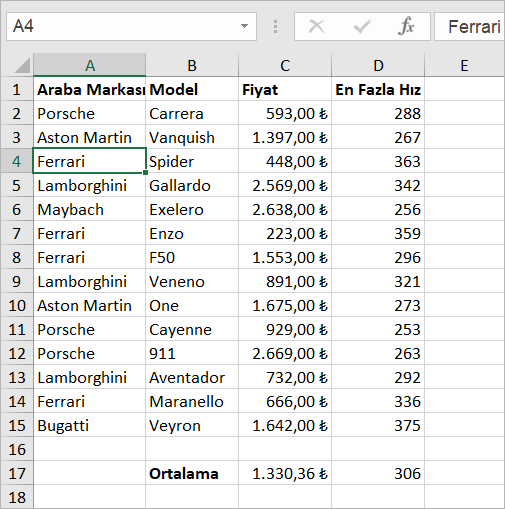
Task: Select the Lamborghini cell in row 13
Action: point(90,377)
